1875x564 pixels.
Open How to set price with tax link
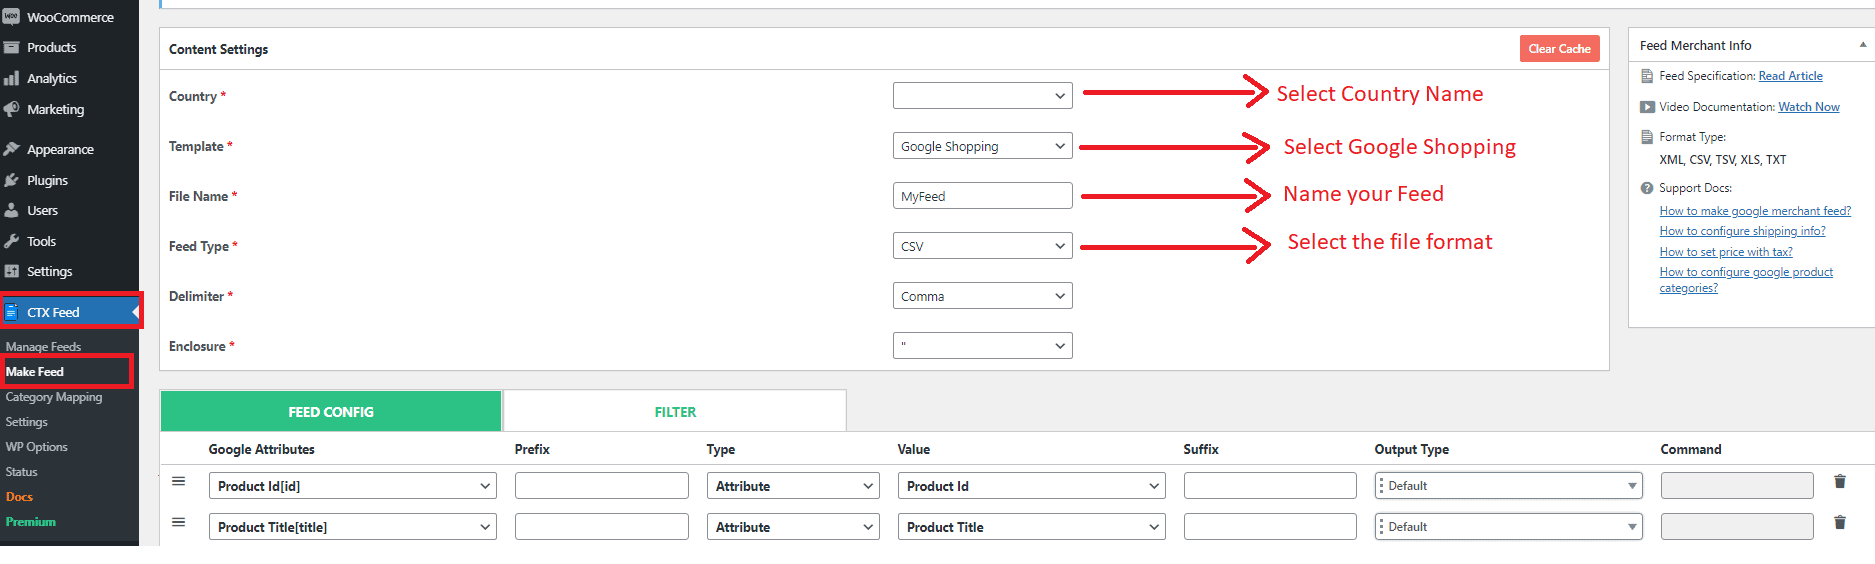tap(1726, 252)
